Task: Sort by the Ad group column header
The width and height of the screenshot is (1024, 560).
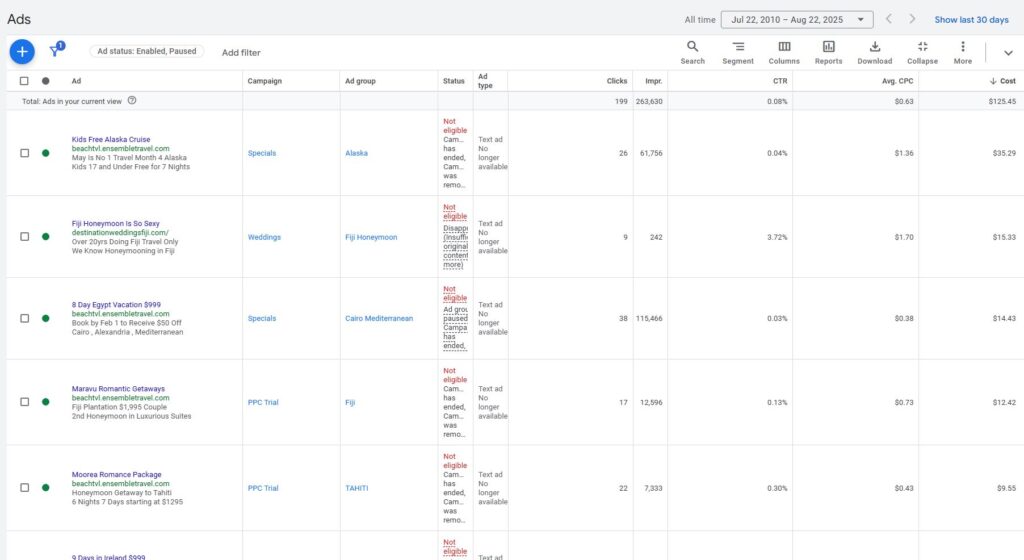Action: tap(360, 81)
